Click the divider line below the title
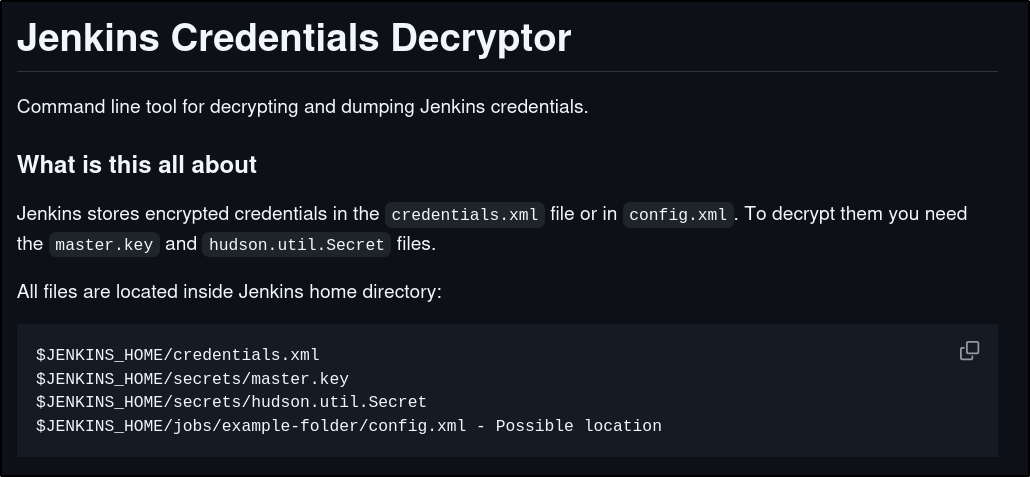Screen dimensions: 1030x477 click(x=507, y=72)
